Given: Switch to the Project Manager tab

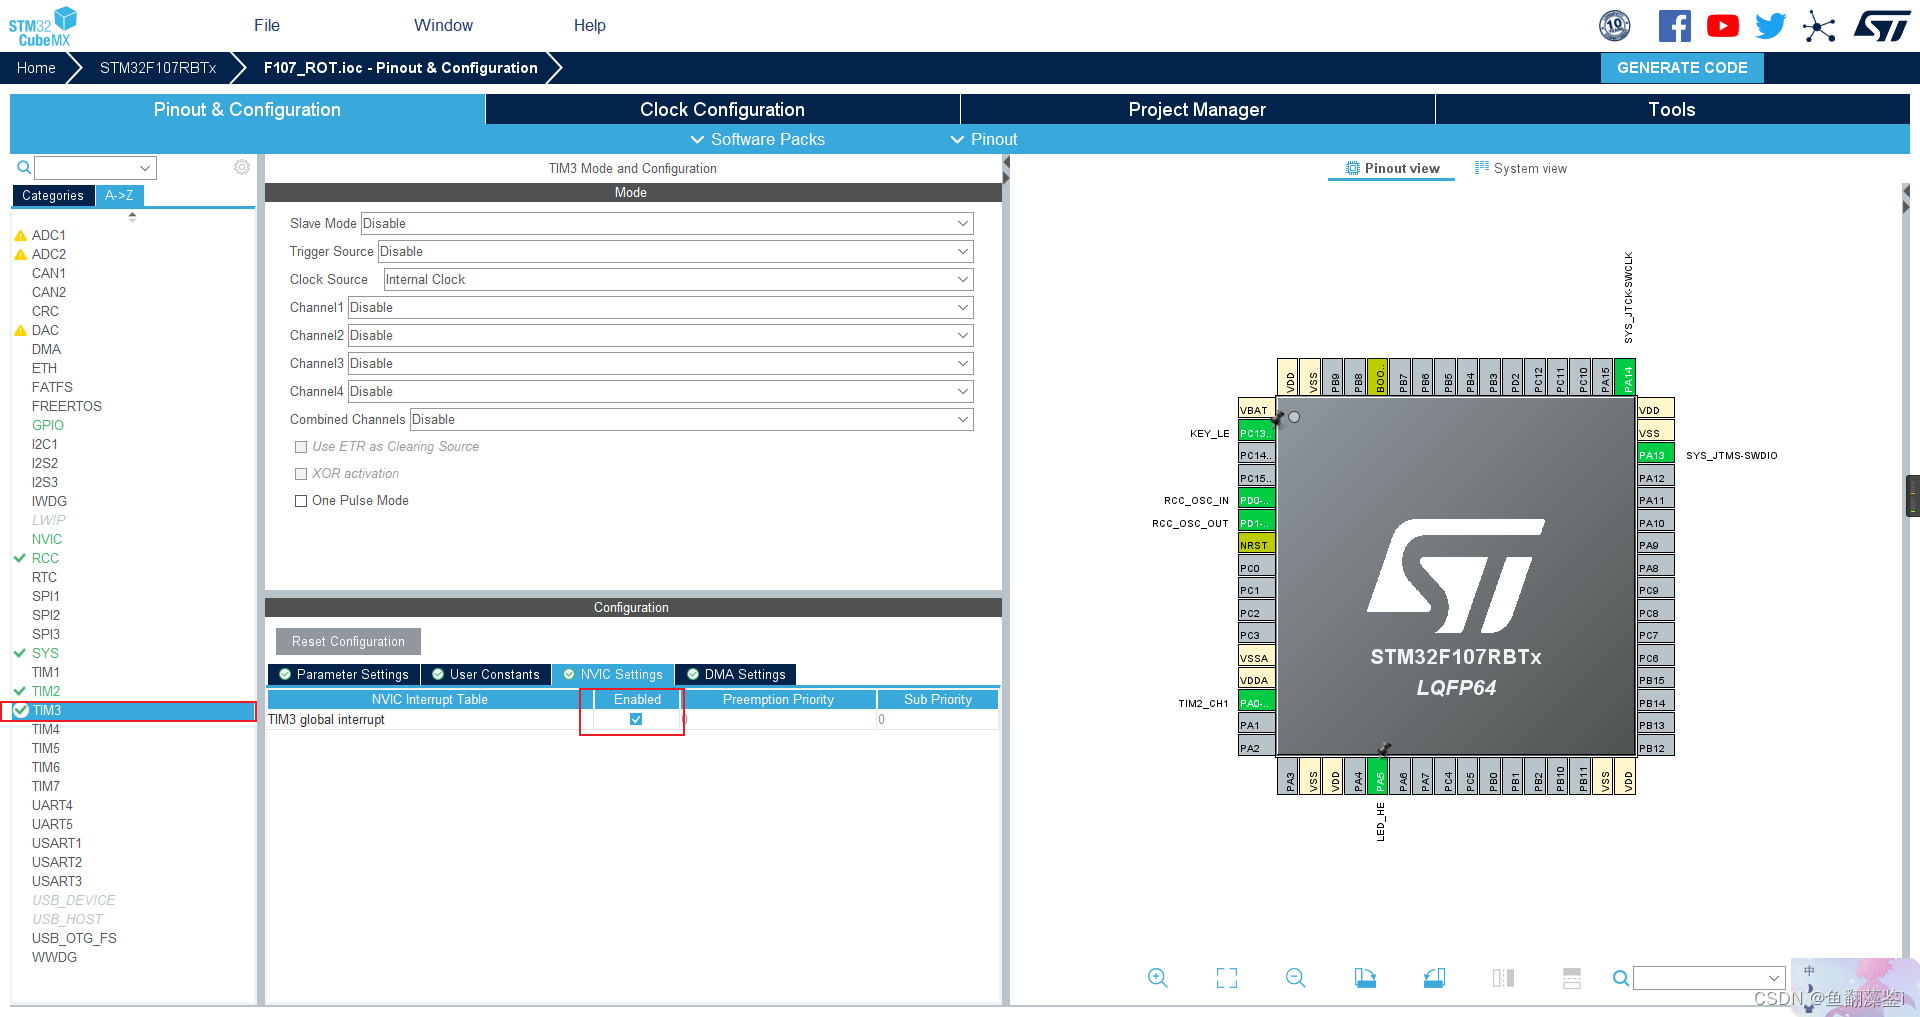Looking at the screenshot, I should (x=1197, y=109).
